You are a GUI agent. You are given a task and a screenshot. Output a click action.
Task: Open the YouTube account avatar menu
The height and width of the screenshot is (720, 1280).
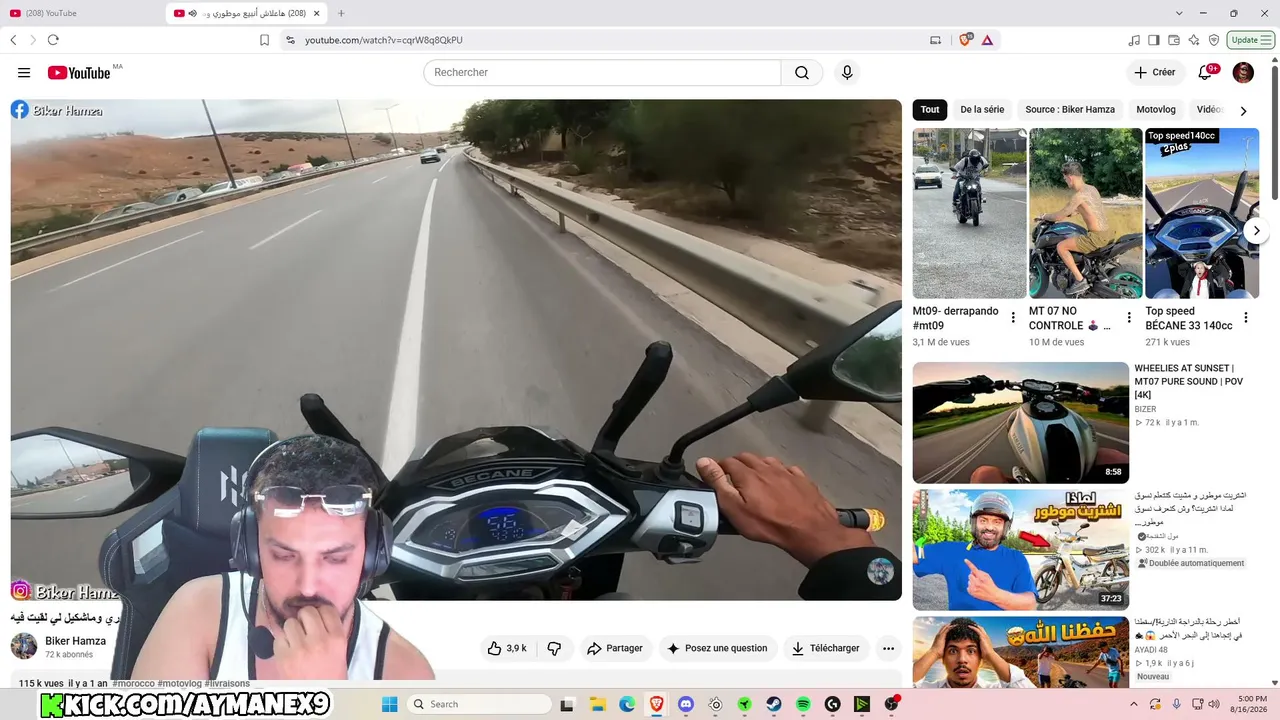pyautogui.click(x=1243, y=72)
